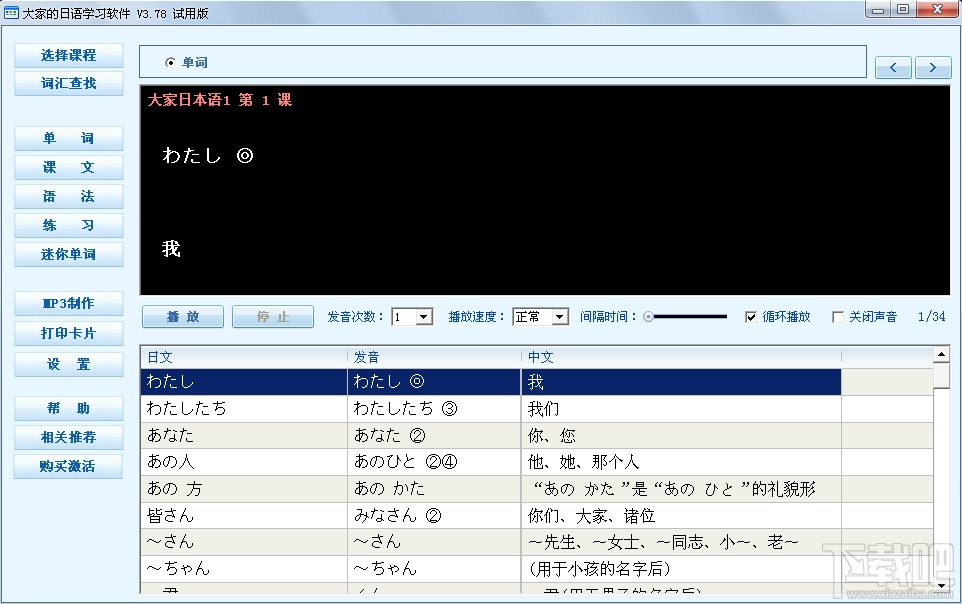Toggle the 循环播放 loop checkbox
Image resolution: width=962 pixels, height=604 pixels.
[x=750, y=317]
